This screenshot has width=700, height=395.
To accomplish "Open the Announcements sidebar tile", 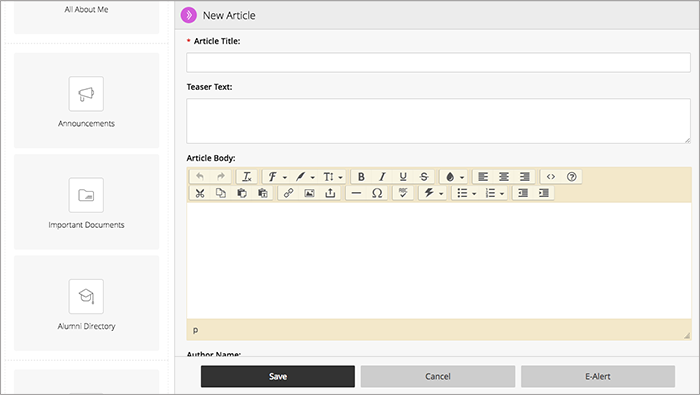I will point(86,100).
